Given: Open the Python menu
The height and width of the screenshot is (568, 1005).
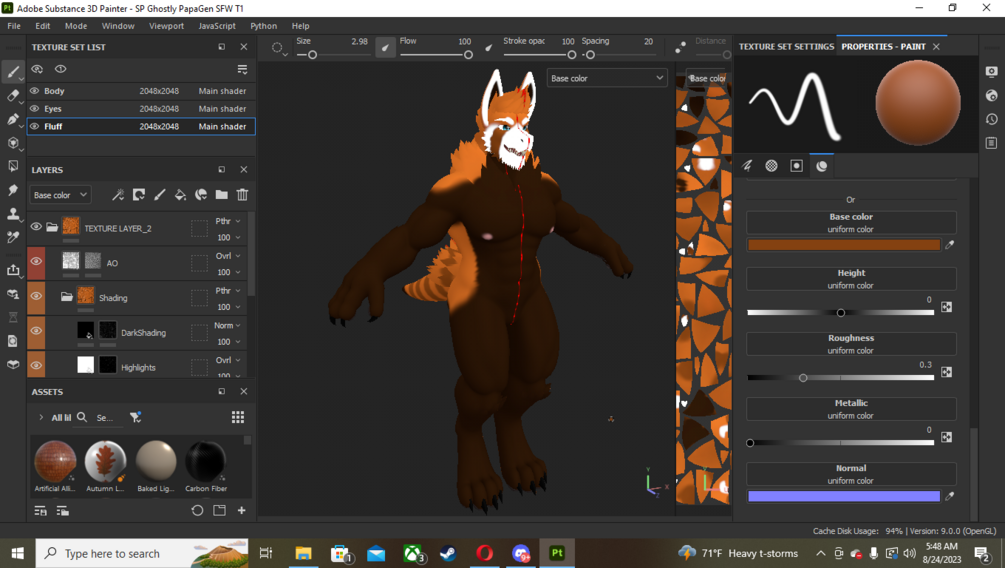Looking at the screenshot, I should pos(263,26).
